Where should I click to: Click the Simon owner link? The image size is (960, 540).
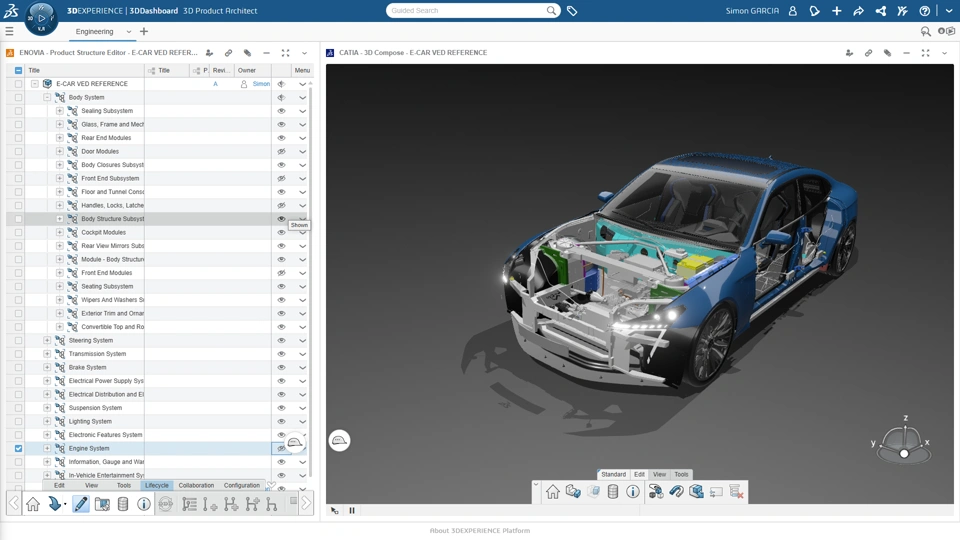click(261, 84)
